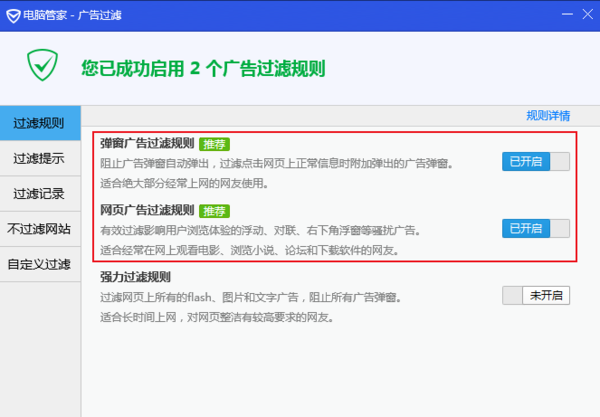Image resolution: width=600 pixels, height=417 pixels.
Task: Click the 您已成功启用 2 个广告过滤规则 heading
Action: click(203, 69)
